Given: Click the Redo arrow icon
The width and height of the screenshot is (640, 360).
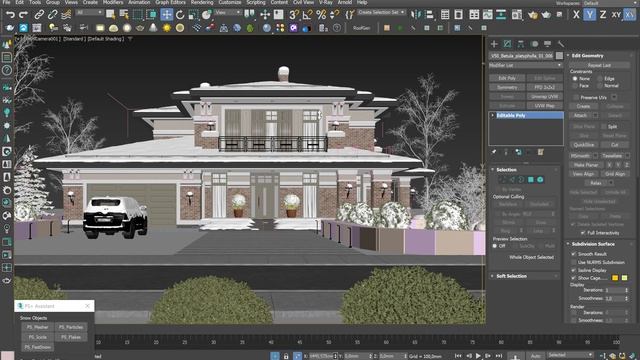Looking at the screenshot, I should click(24, 15).
